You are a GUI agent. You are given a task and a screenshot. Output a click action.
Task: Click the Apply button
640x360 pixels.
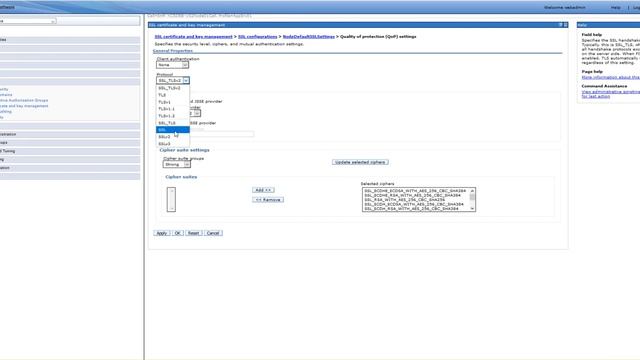(x=162, y=233)
